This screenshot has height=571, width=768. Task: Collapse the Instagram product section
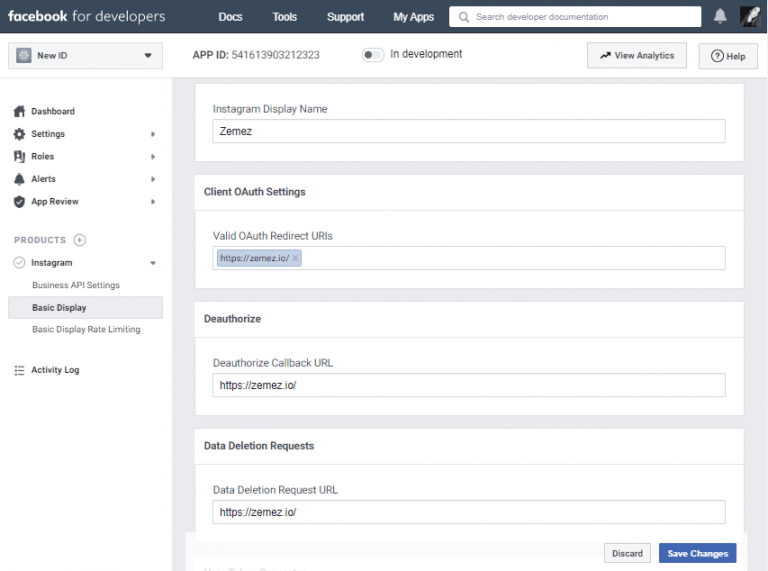click(x=153, y=263)
